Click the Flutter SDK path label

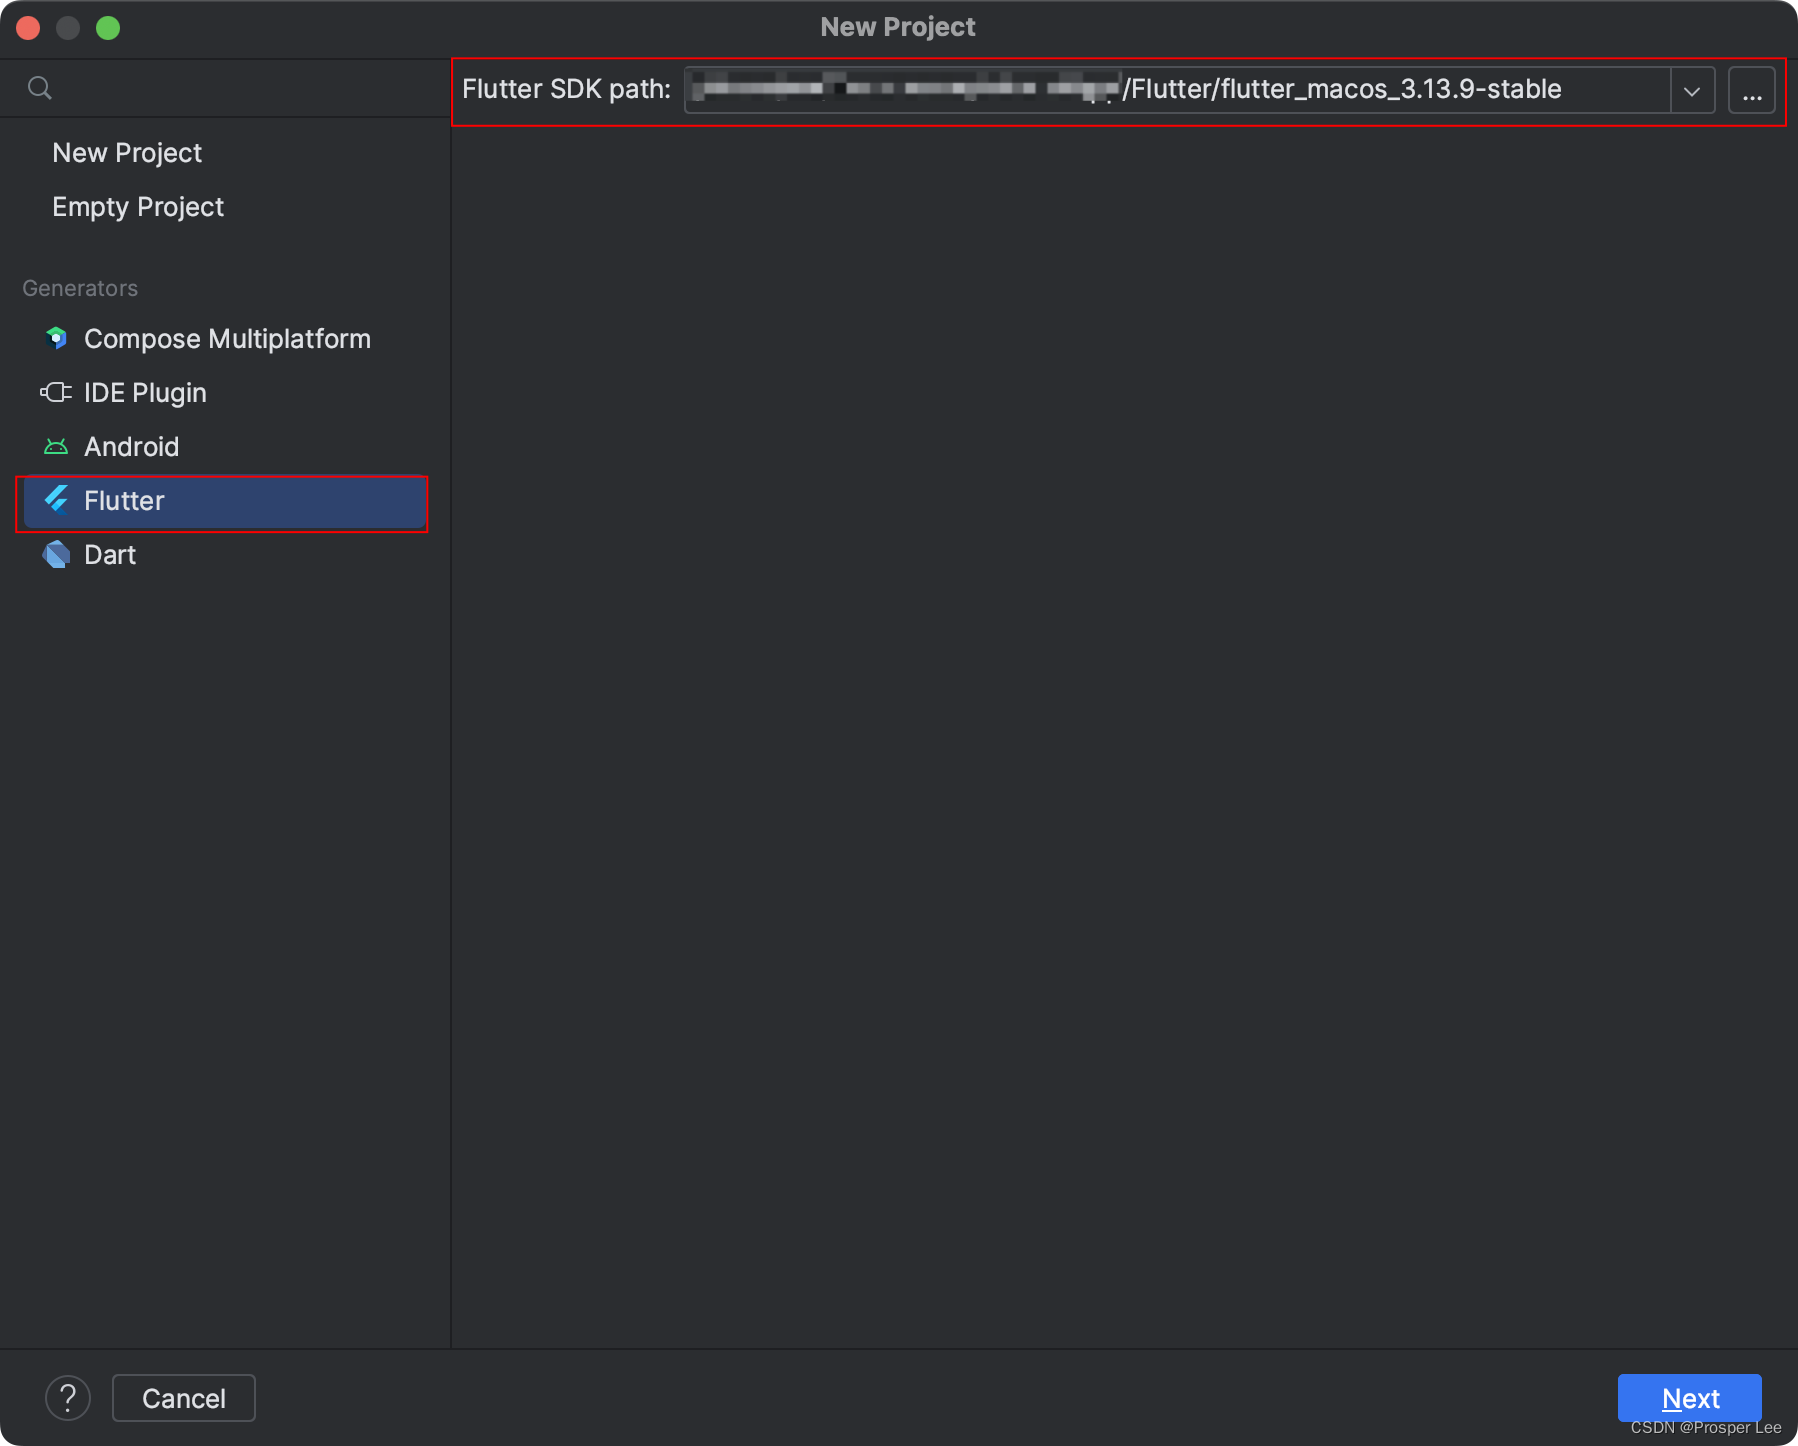click(x=566, y=89)
